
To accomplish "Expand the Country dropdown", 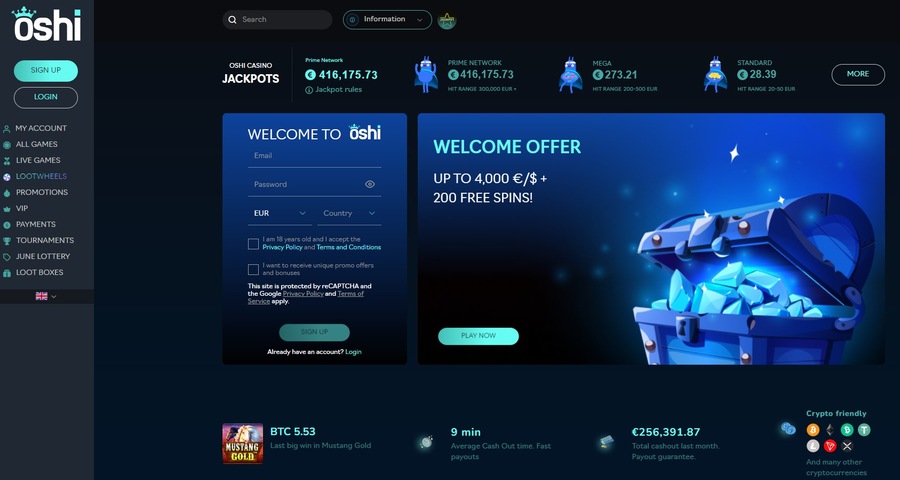I will click(349, 213).
